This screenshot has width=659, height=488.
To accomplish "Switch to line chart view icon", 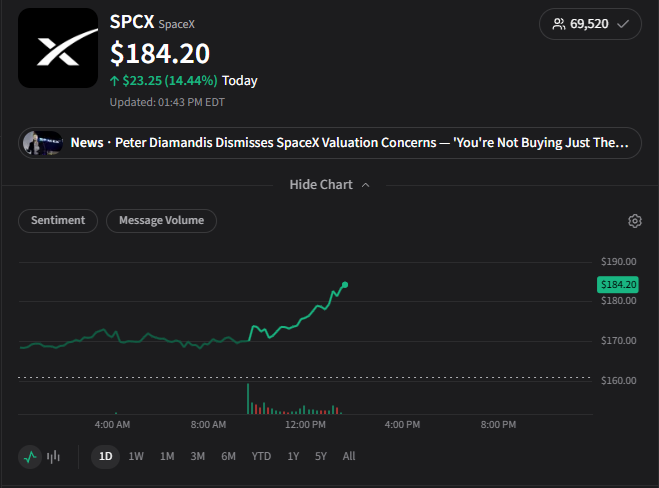I will click(30, 456).
